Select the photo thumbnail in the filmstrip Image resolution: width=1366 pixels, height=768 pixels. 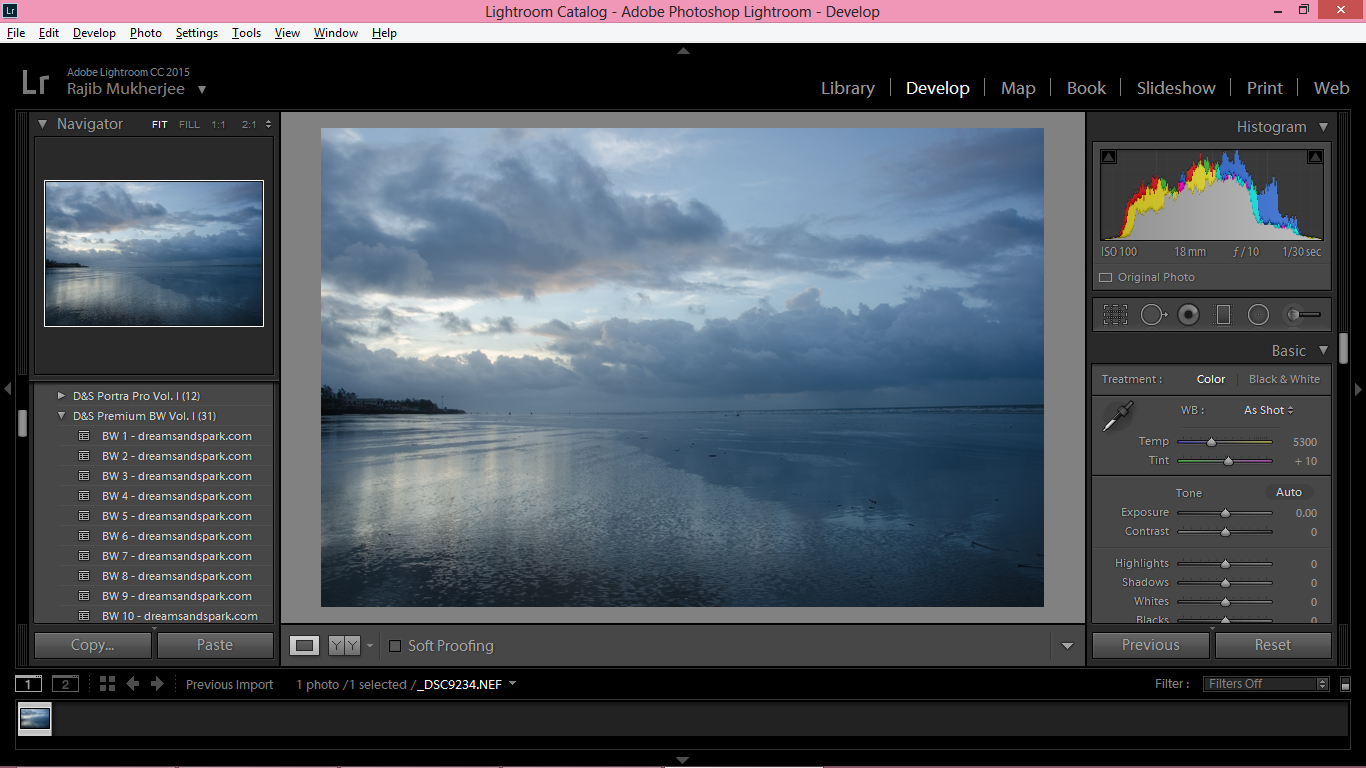click(34, 718)
